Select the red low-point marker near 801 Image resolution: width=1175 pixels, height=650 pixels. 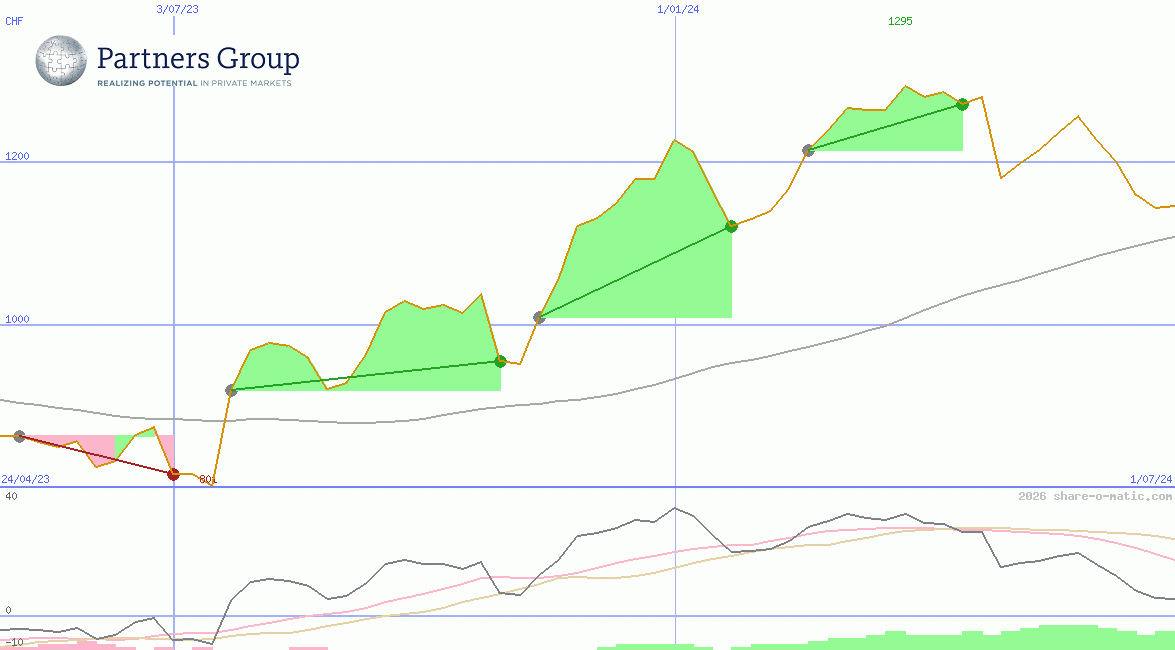[173, 475]
